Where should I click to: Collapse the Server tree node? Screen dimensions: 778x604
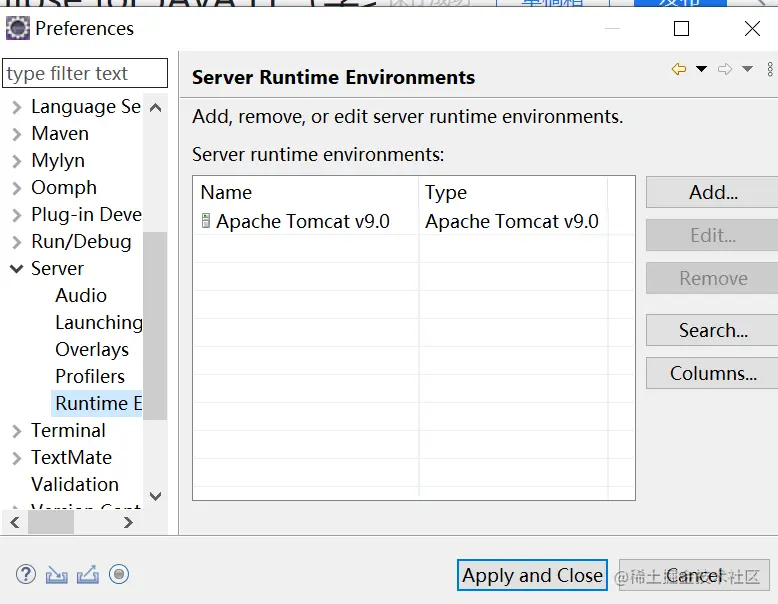click(17, 269)
